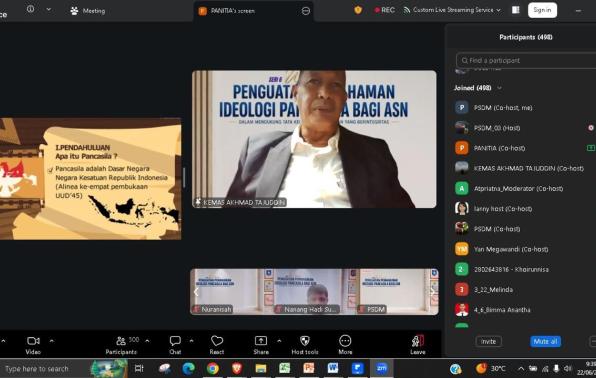Expand the Participants options arrow
The width and height of the screenshot is (596, 378).
click(147, 341)
